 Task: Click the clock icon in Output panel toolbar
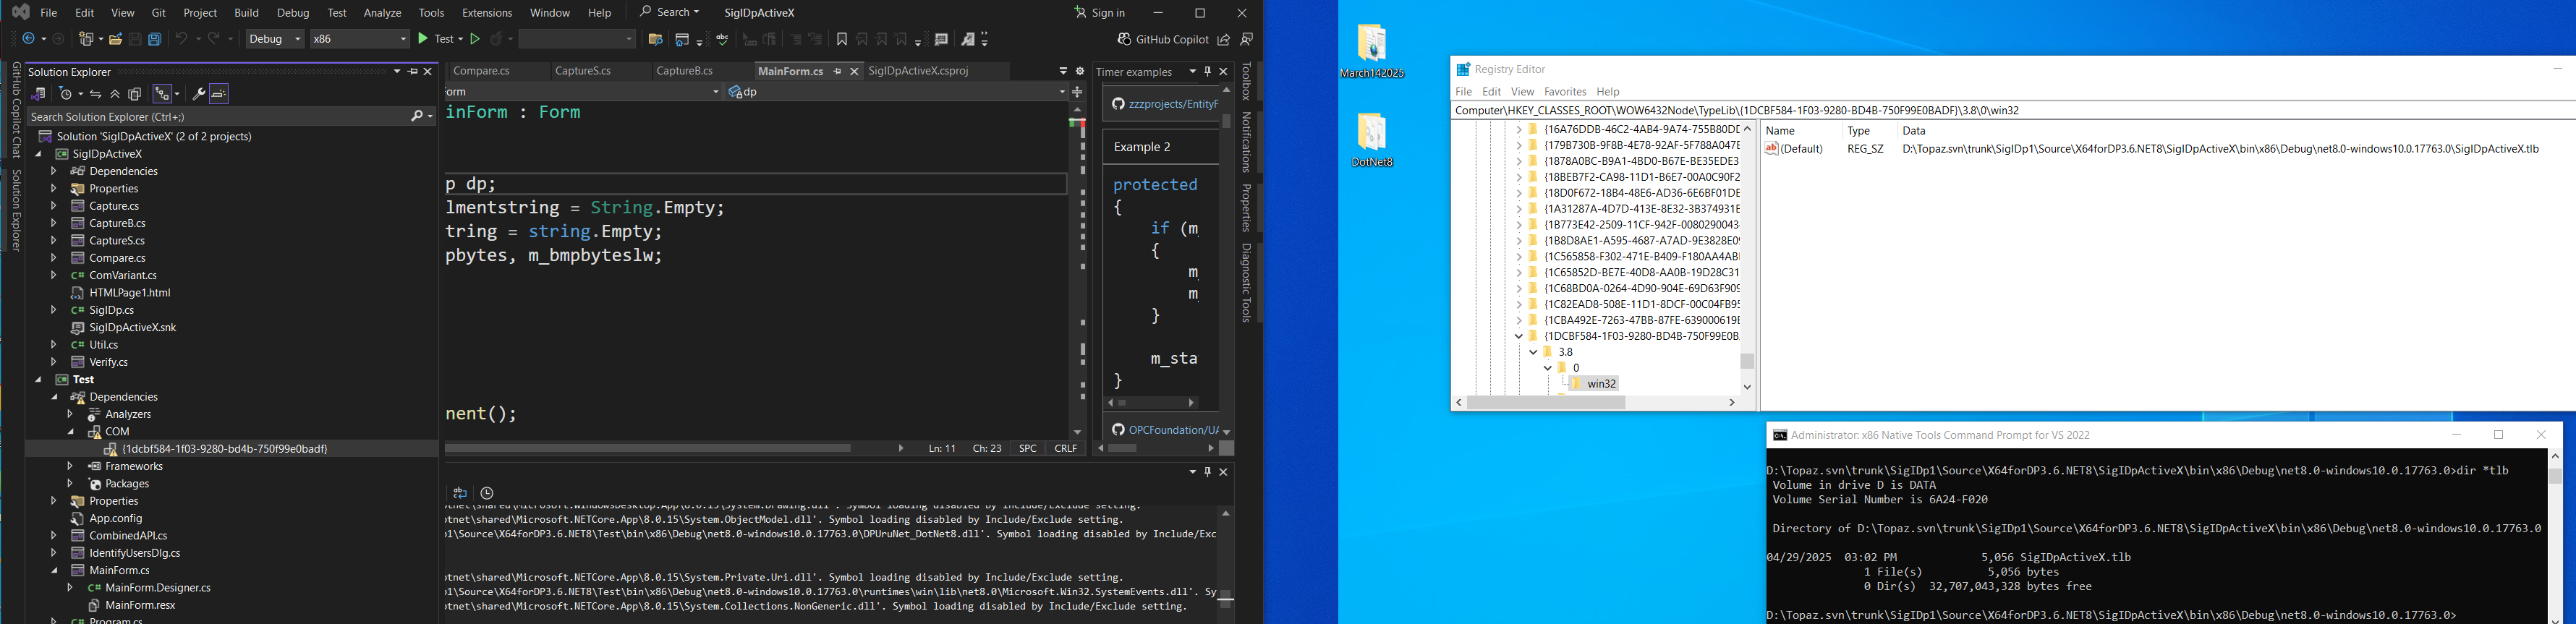tap(487, 493)
